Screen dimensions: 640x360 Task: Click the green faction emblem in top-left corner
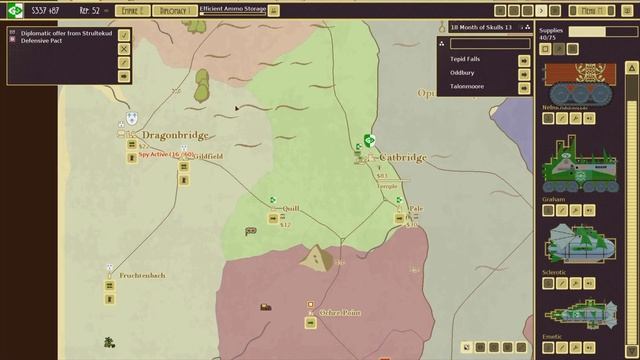(15, 10)
